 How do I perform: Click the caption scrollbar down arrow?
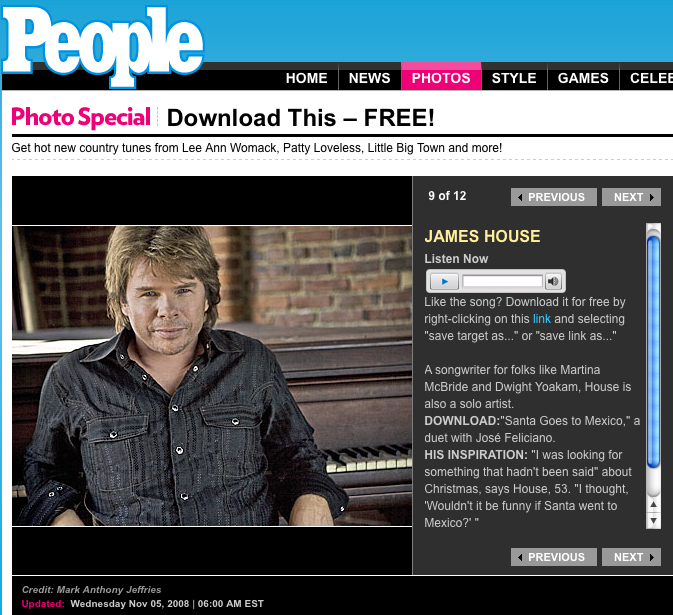click(653, 521)
